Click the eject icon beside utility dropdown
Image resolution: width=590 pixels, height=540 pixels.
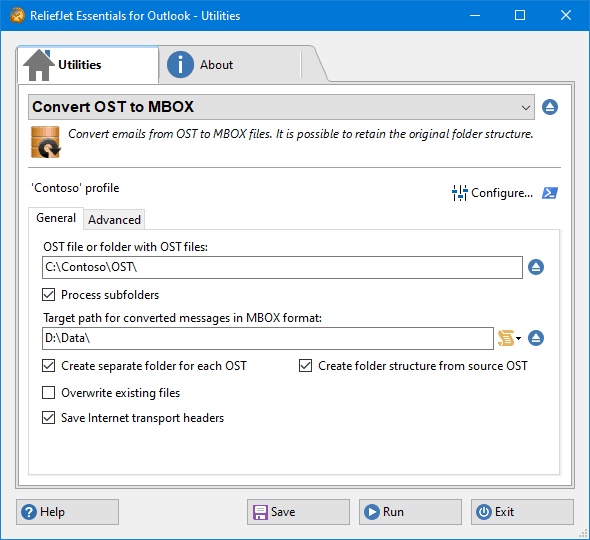pos(550,107)
